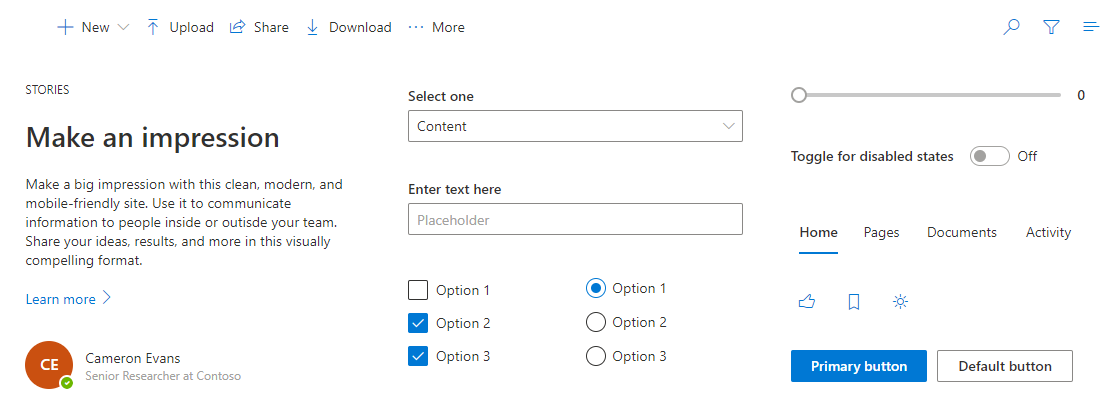Screen dimensions: 1120x410
Task: Click the search magnifier icon
Action: [1011, 28]
